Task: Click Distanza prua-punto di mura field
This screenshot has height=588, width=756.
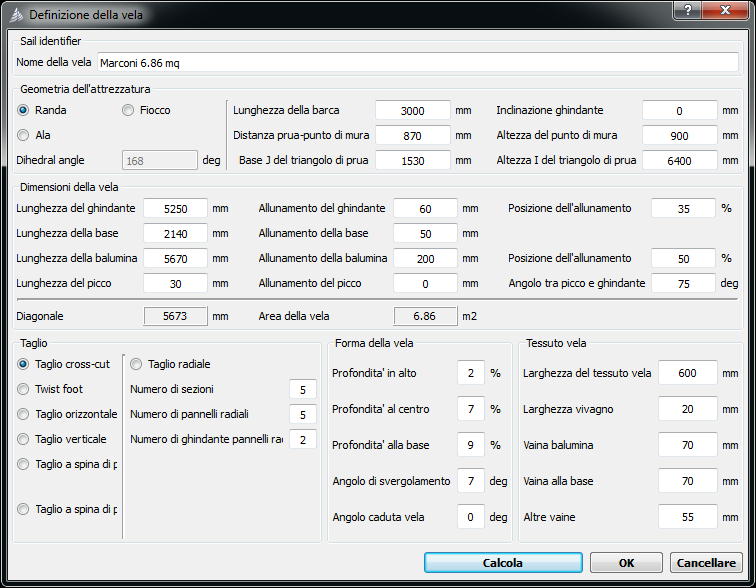Action: tap(413, 135)
